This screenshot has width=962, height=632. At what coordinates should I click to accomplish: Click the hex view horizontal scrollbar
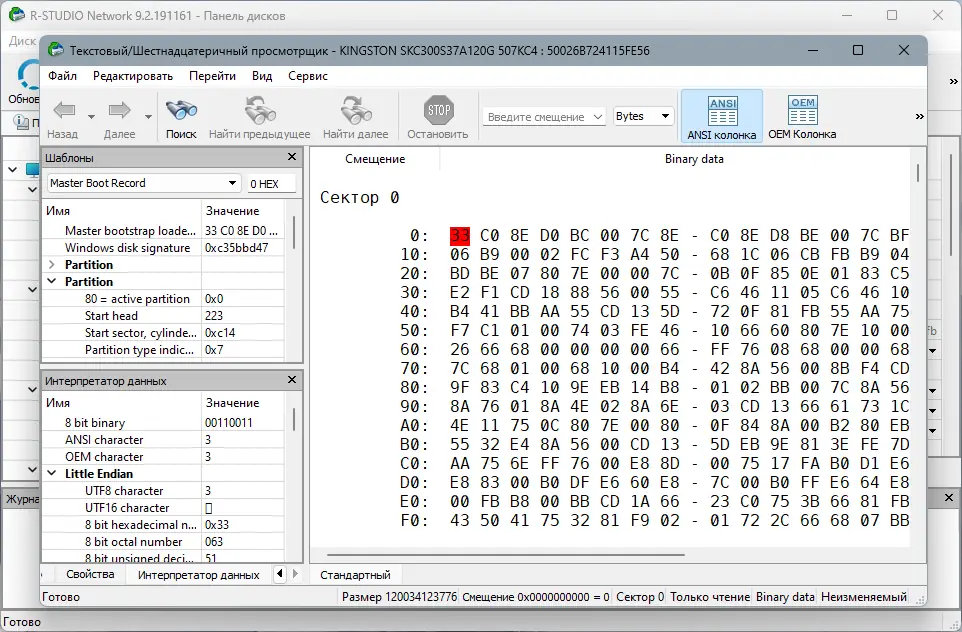504,555
